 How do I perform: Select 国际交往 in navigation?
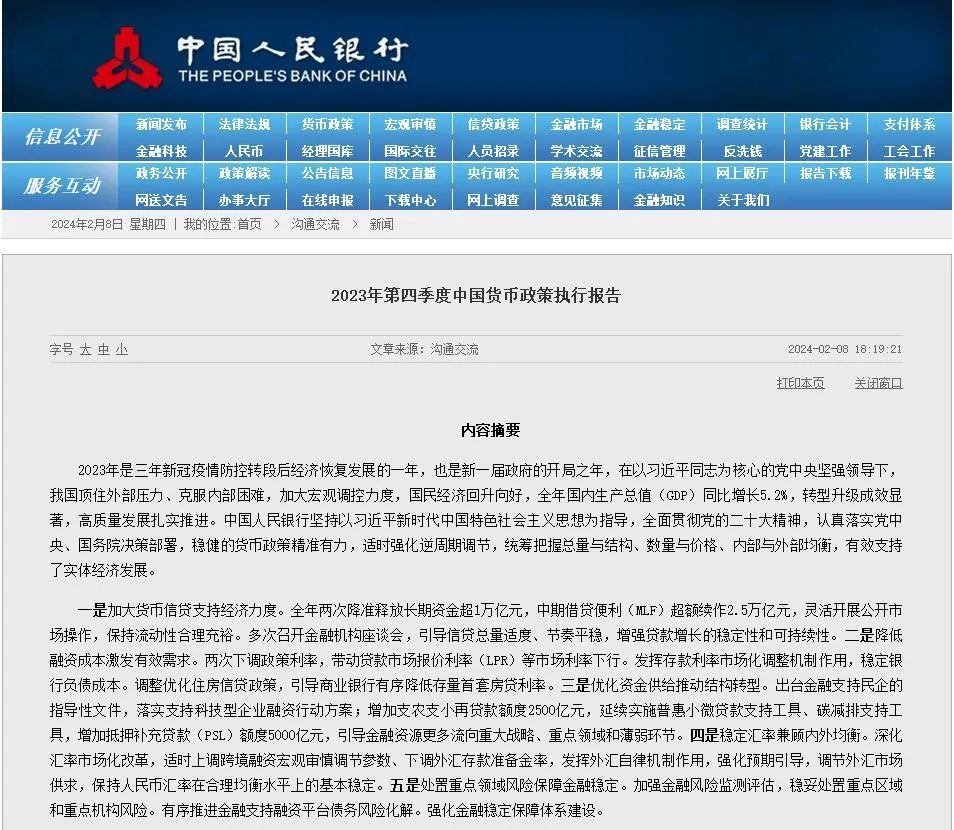click(410, 151)
